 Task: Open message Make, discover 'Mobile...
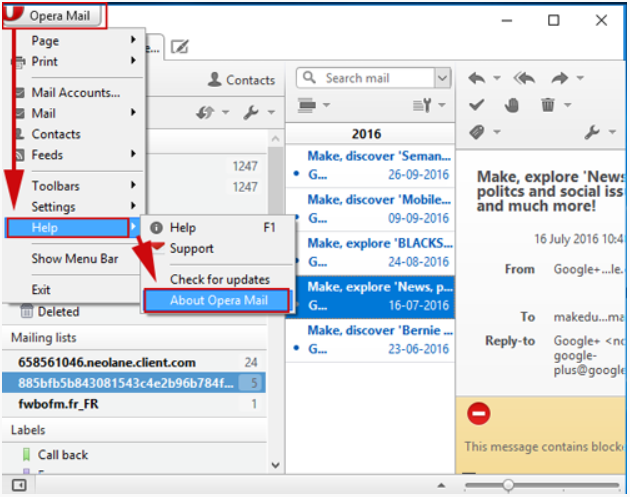[370, 209]
